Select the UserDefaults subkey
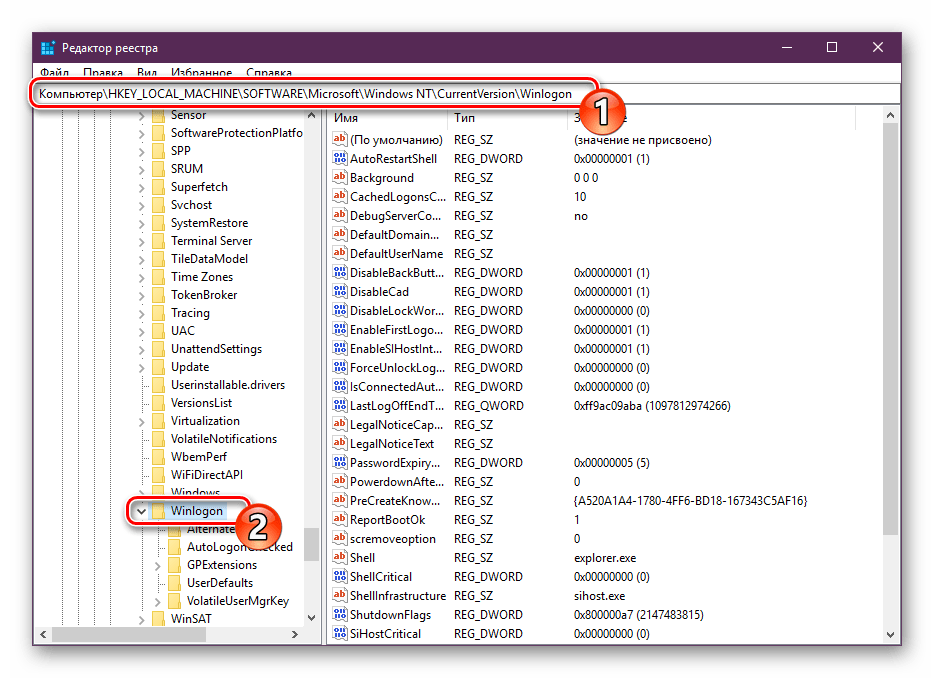 point(219,583)
